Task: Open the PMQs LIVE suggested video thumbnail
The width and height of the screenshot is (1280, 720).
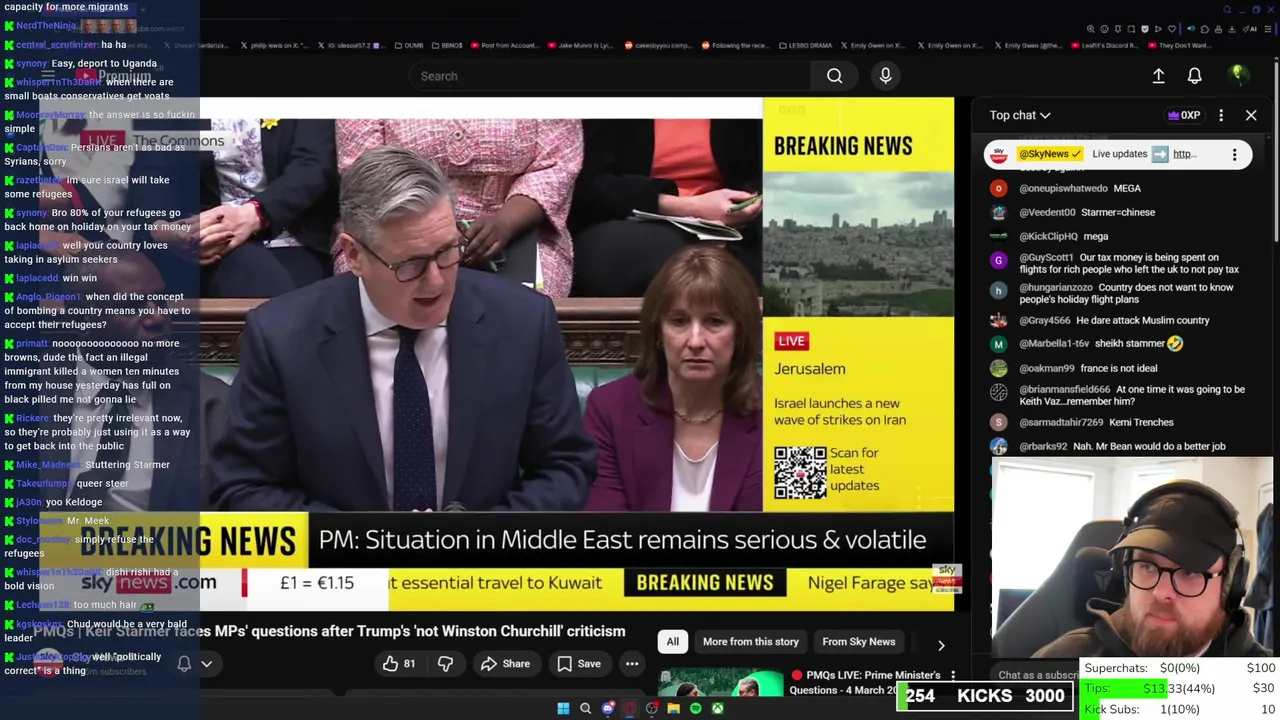Action: click(720, 683)
